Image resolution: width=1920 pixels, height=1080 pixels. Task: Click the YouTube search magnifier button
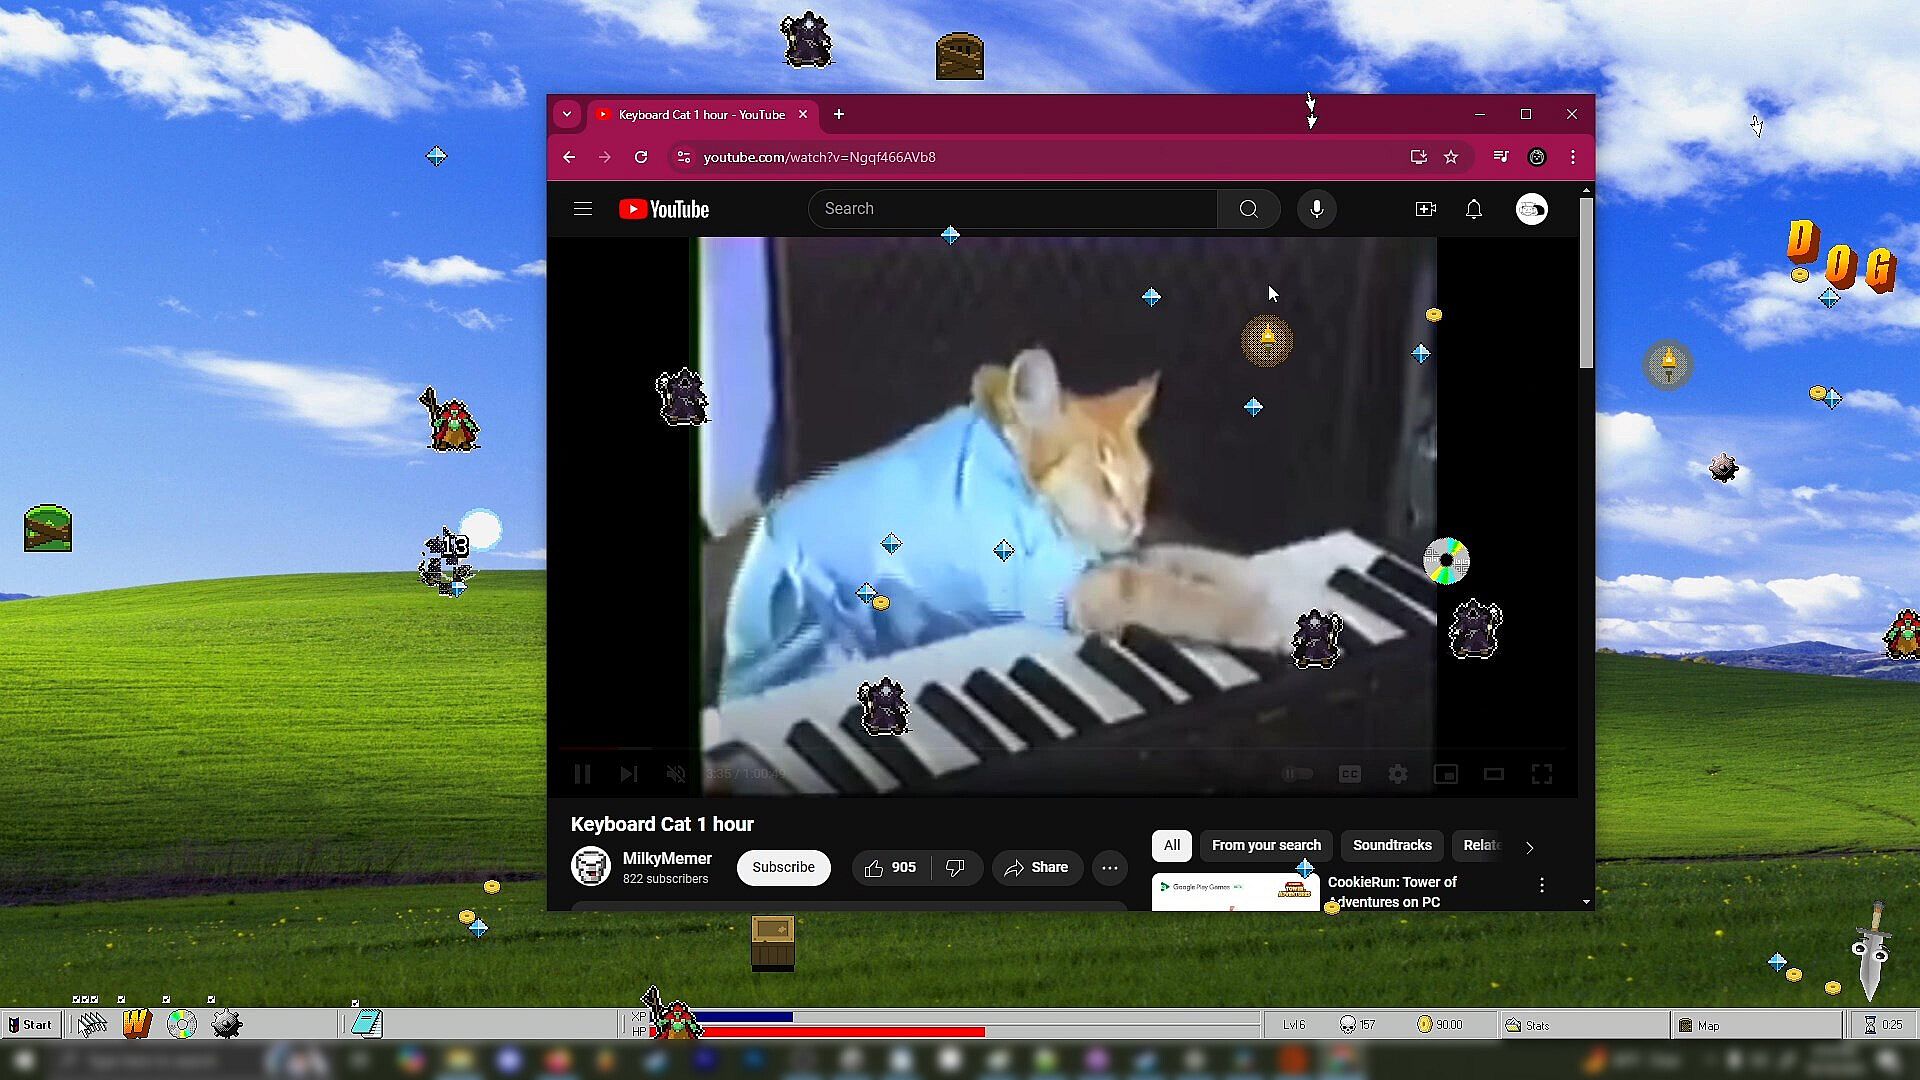pyautogui.click(x=1248, y=209)
